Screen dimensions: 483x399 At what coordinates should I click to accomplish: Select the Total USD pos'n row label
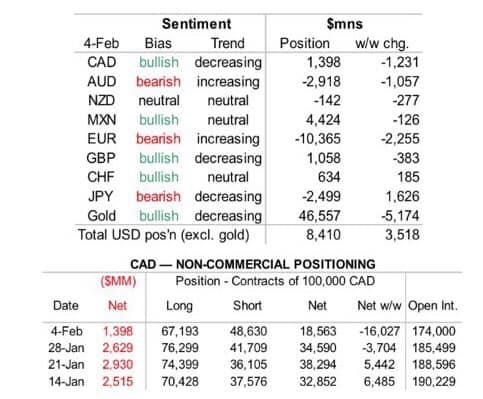tap(164, 235)
